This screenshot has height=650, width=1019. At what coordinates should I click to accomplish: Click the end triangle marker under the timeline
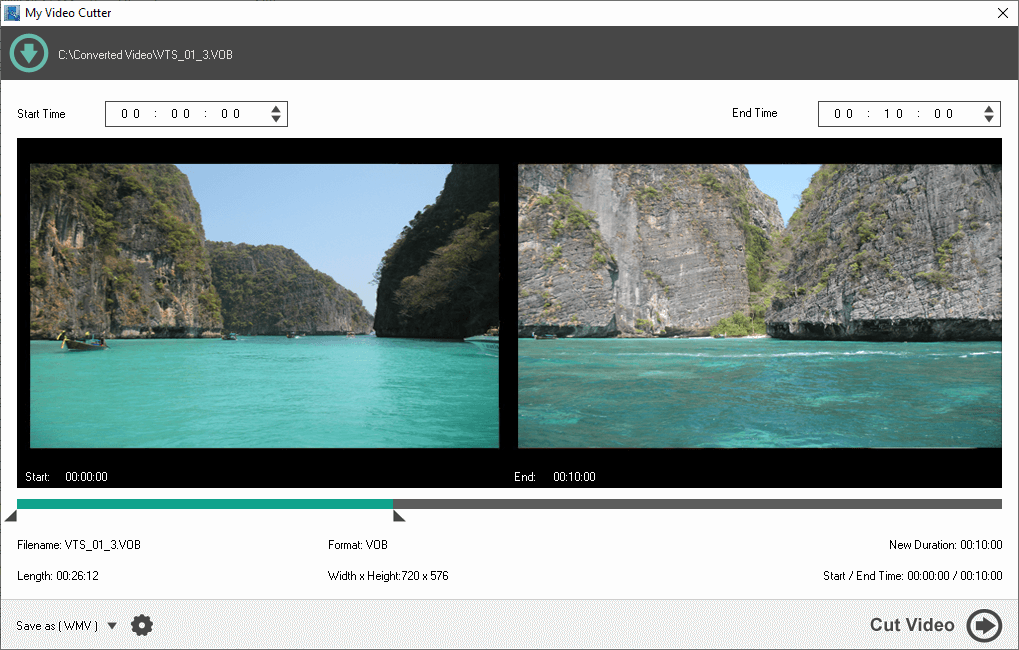pos(398,517)
